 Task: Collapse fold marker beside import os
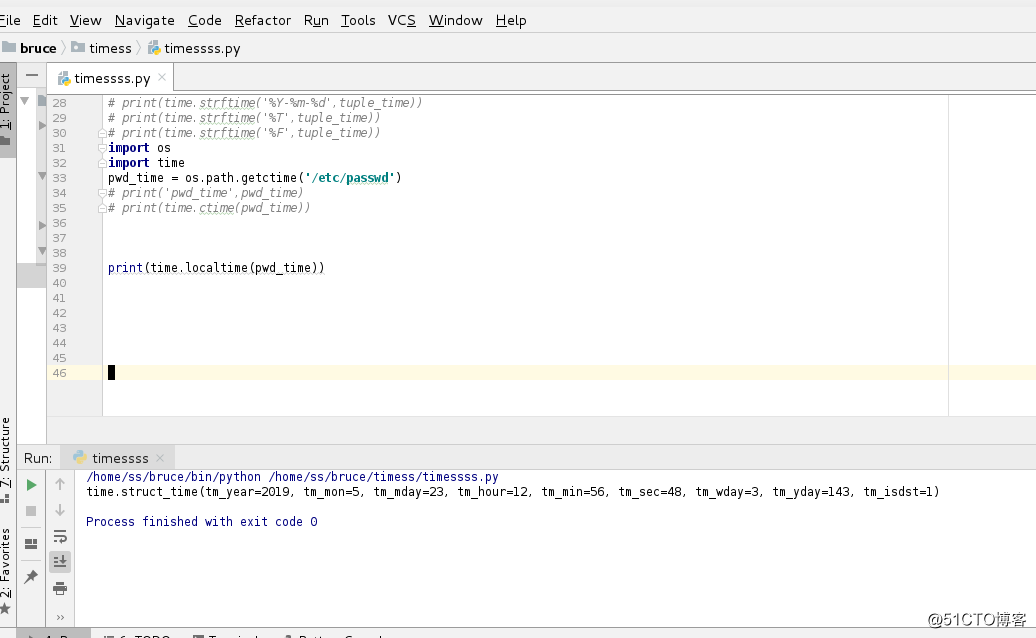click(x=102, y=148)
